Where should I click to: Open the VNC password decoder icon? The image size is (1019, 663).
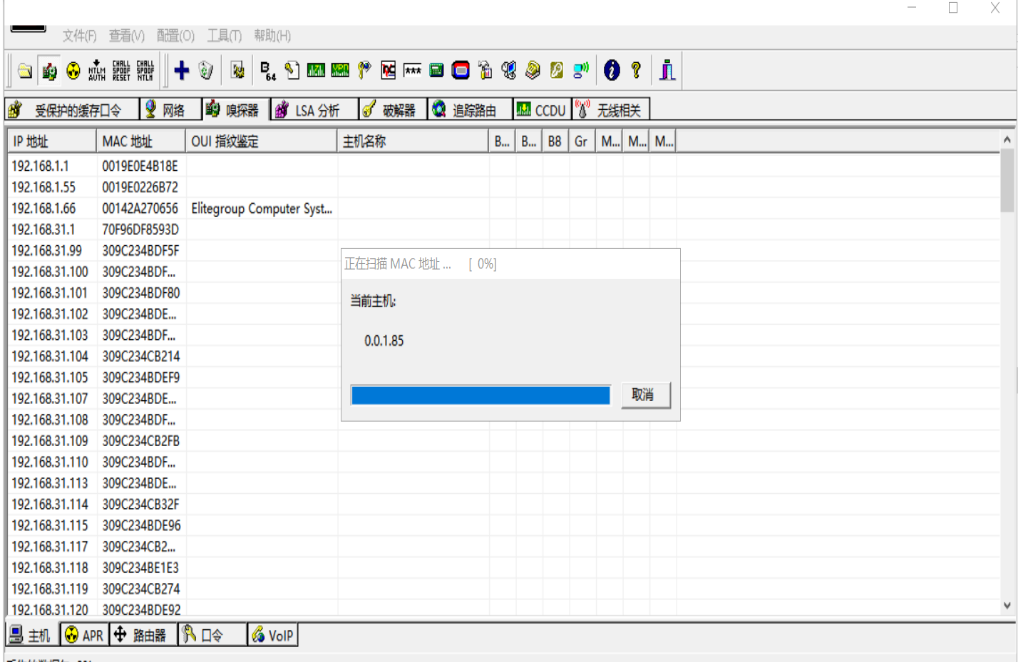click(388, 70)
